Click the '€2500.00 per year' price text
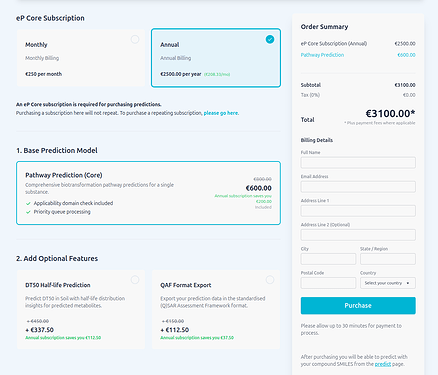Viewport: 438px width, 375px height. [181, 74]
